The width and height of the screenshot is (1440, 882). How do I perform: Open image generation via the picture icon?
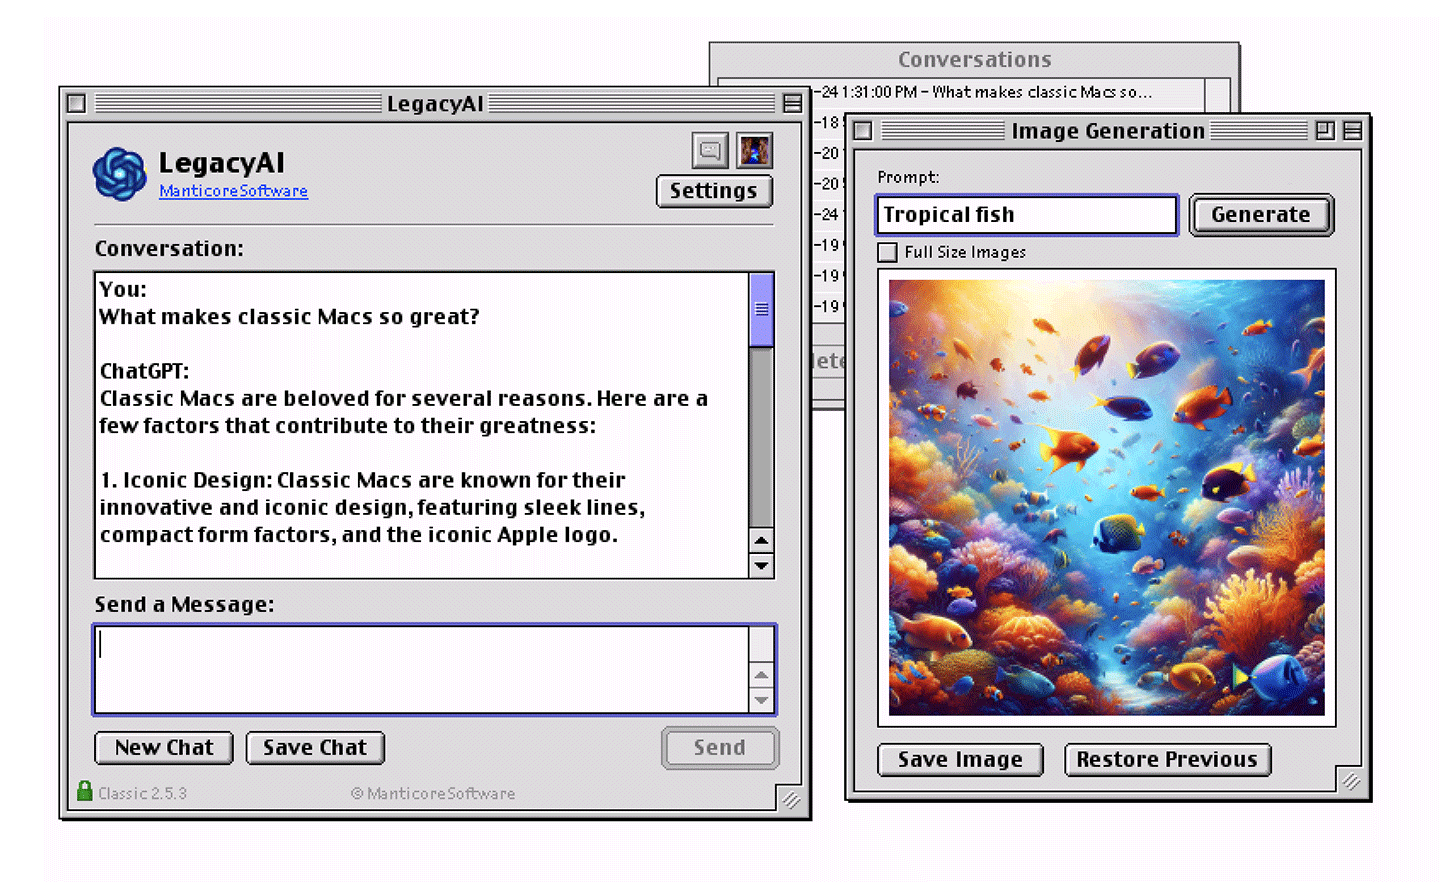tap(754, 151)
